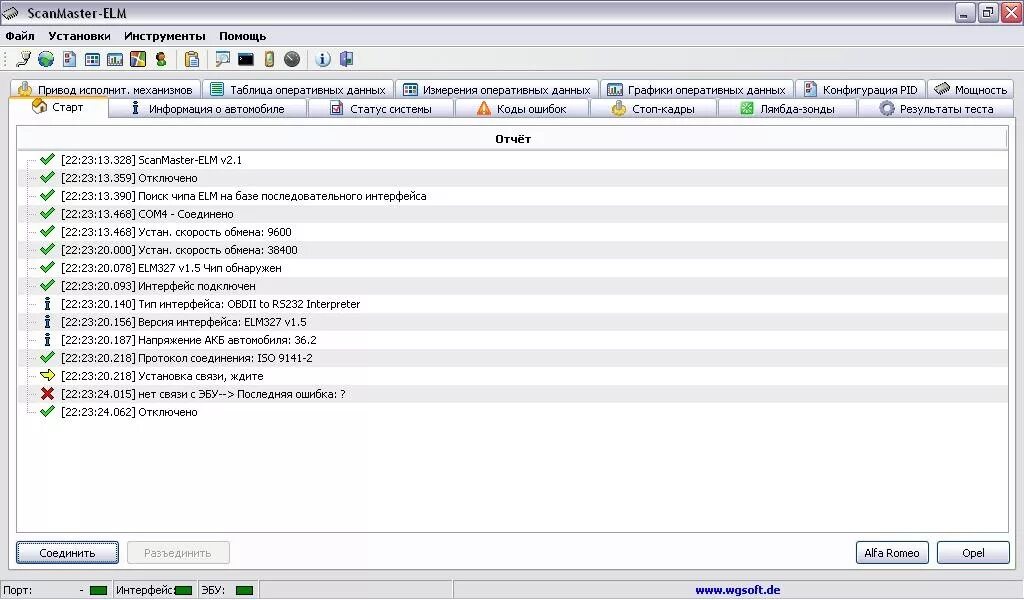Open Стоп-кадры tab
Screen dimensions: 1024x600
[x=653, y=109]
